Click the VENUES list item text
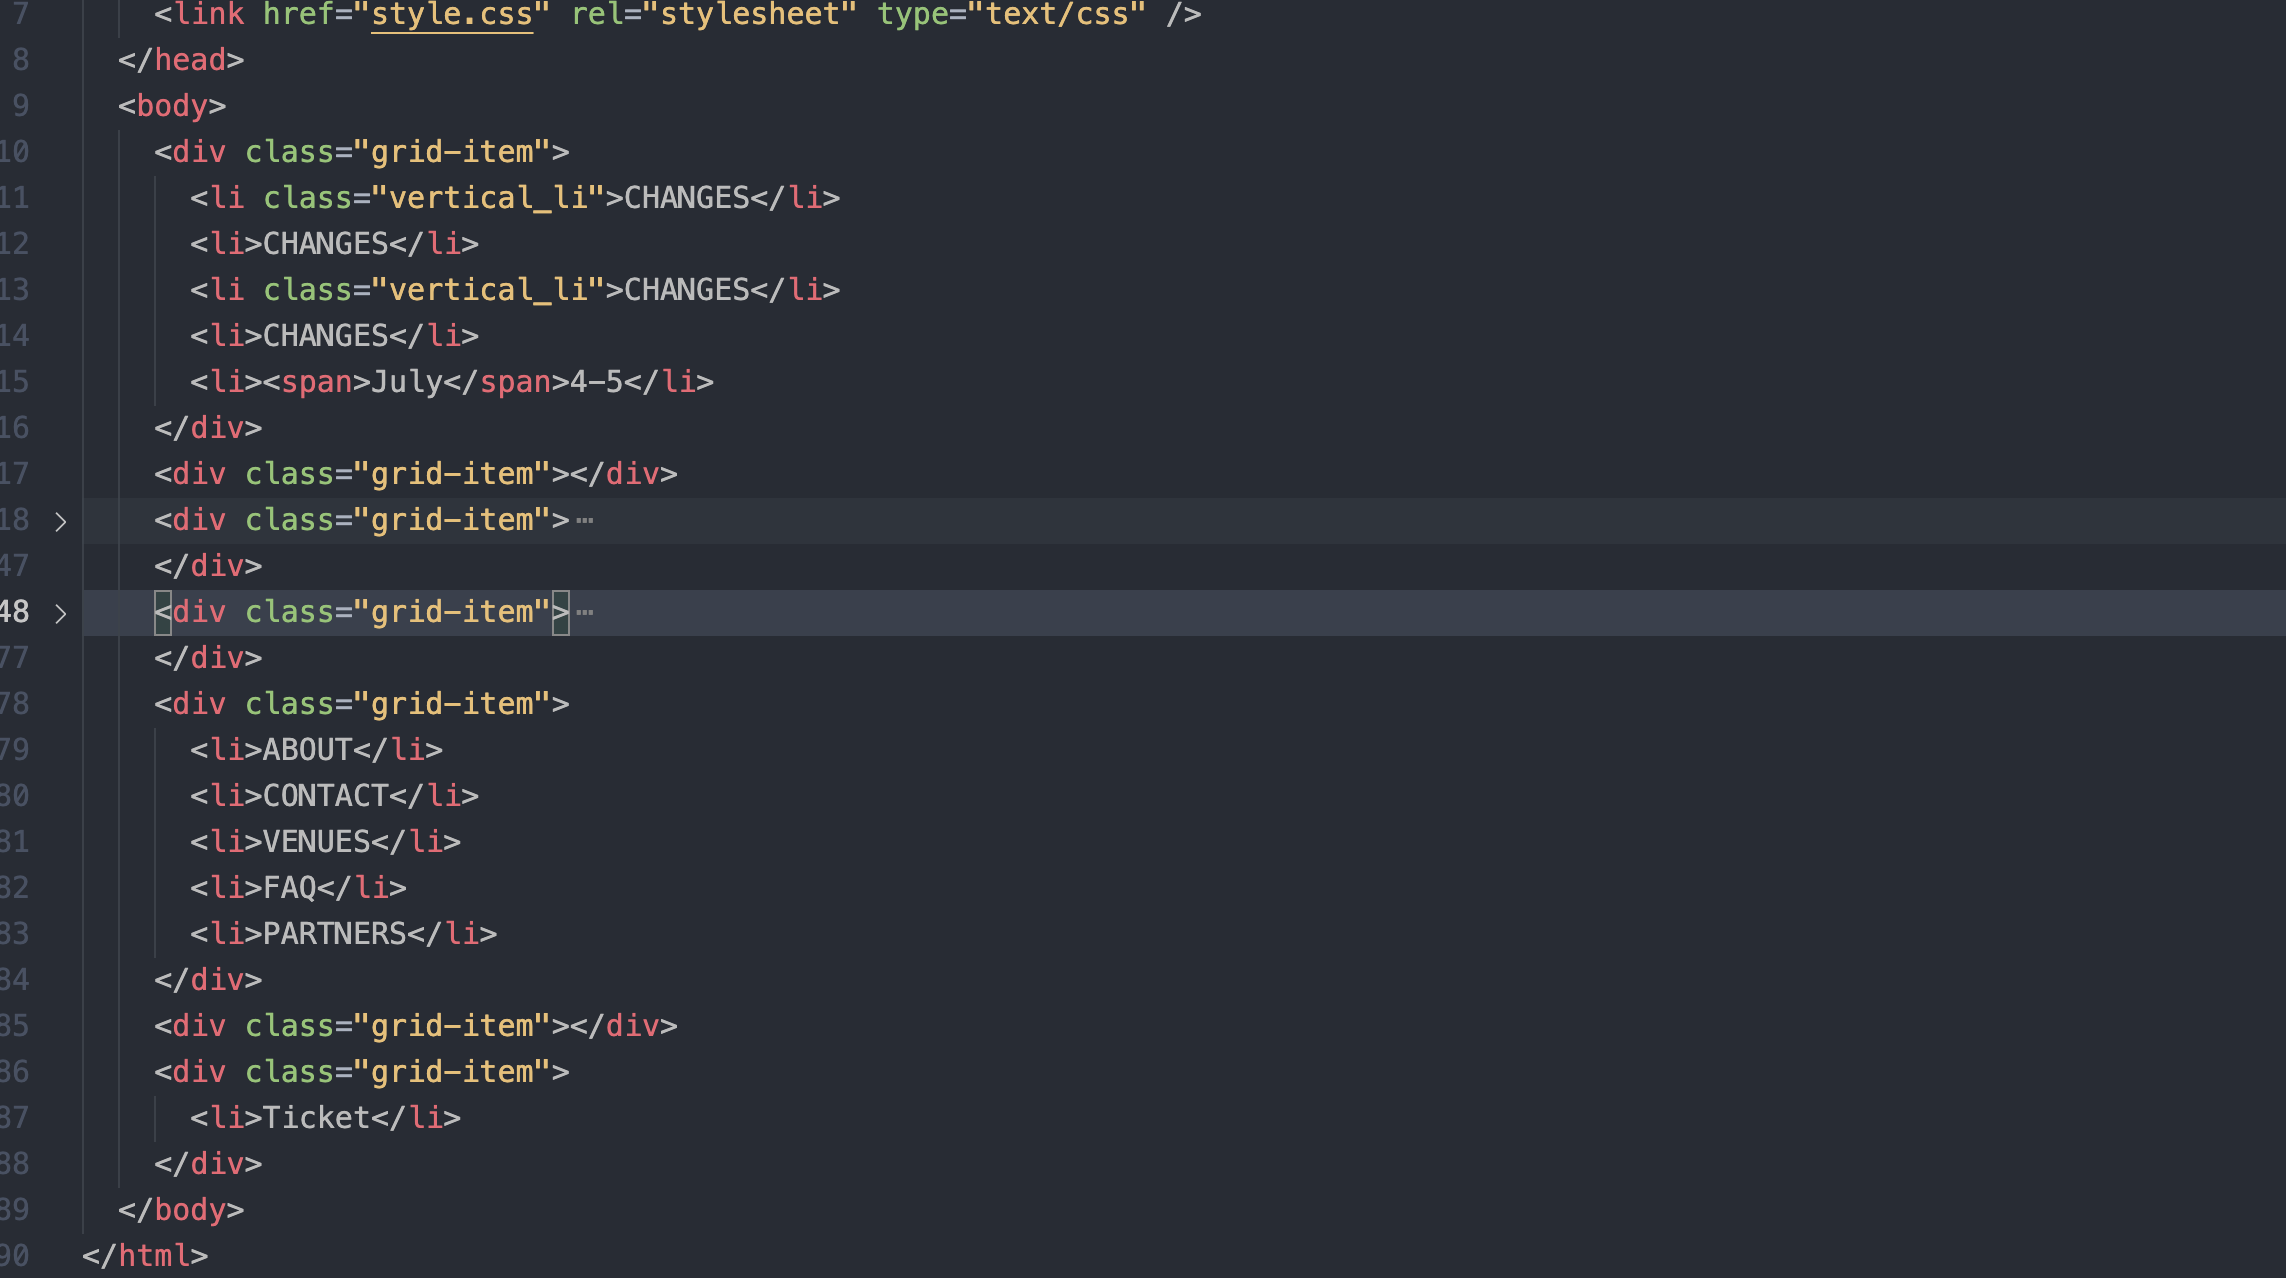The width and height of the screenshot is (2286, 1278). click(x=316, y=842)
